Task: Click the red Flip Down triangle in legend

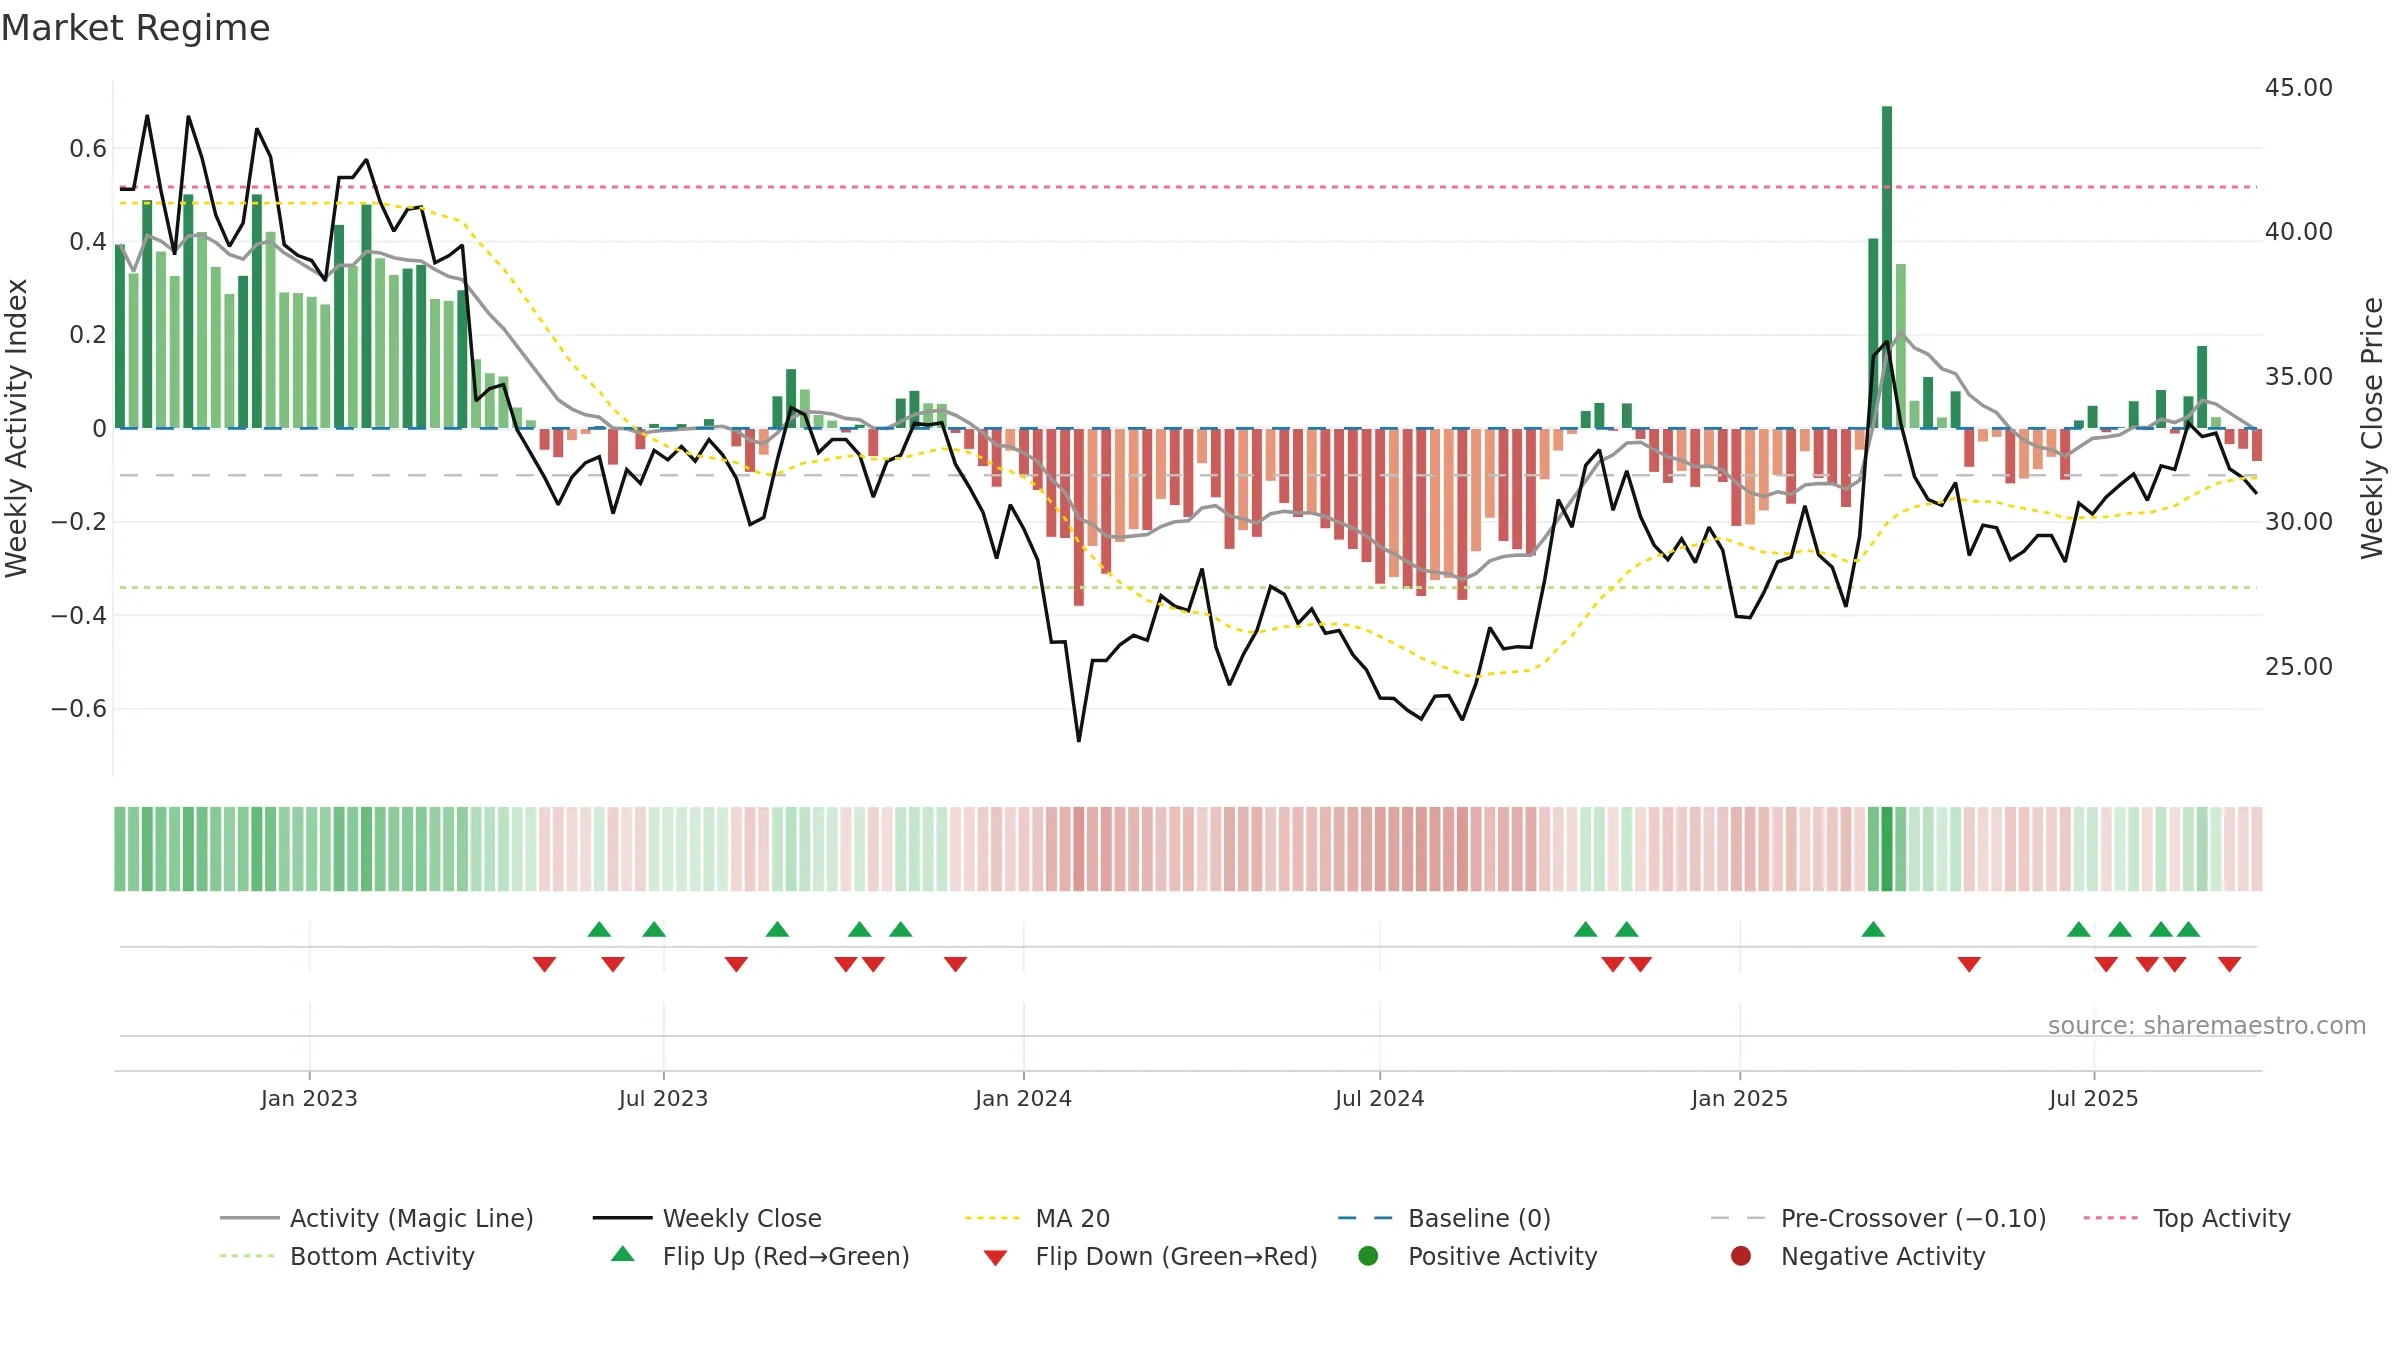Action: tap(995, 1258)
